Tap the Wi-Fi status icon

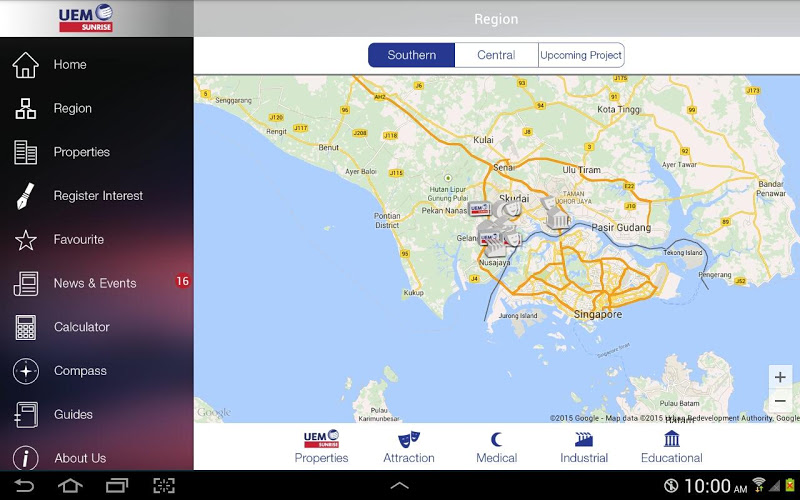pos(759,485)
